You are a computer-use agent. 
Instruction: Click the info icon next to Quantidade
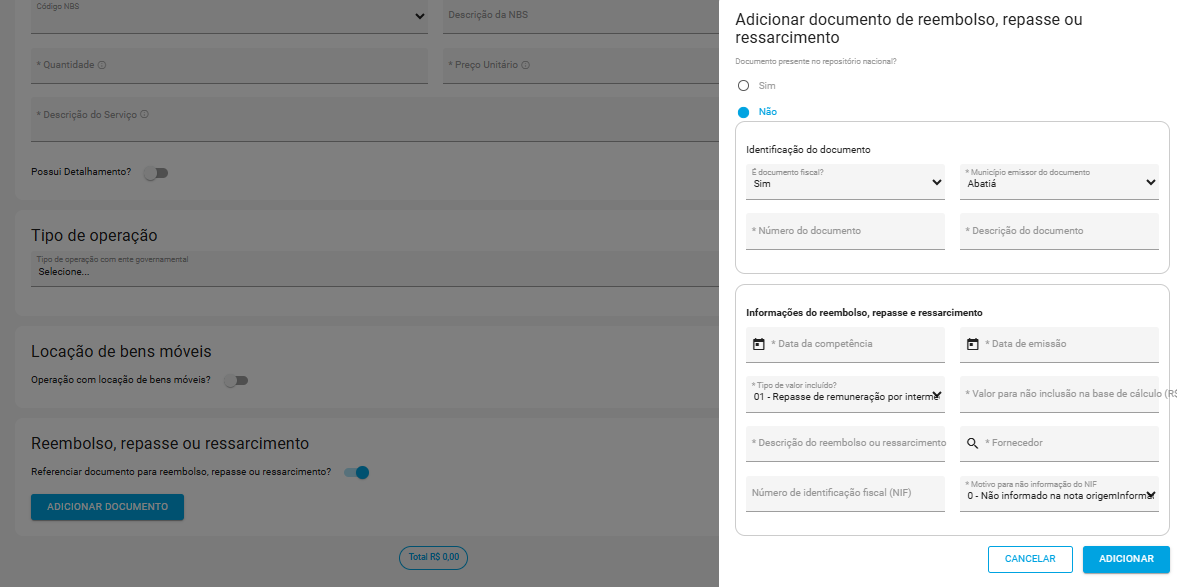click(102, 65)
